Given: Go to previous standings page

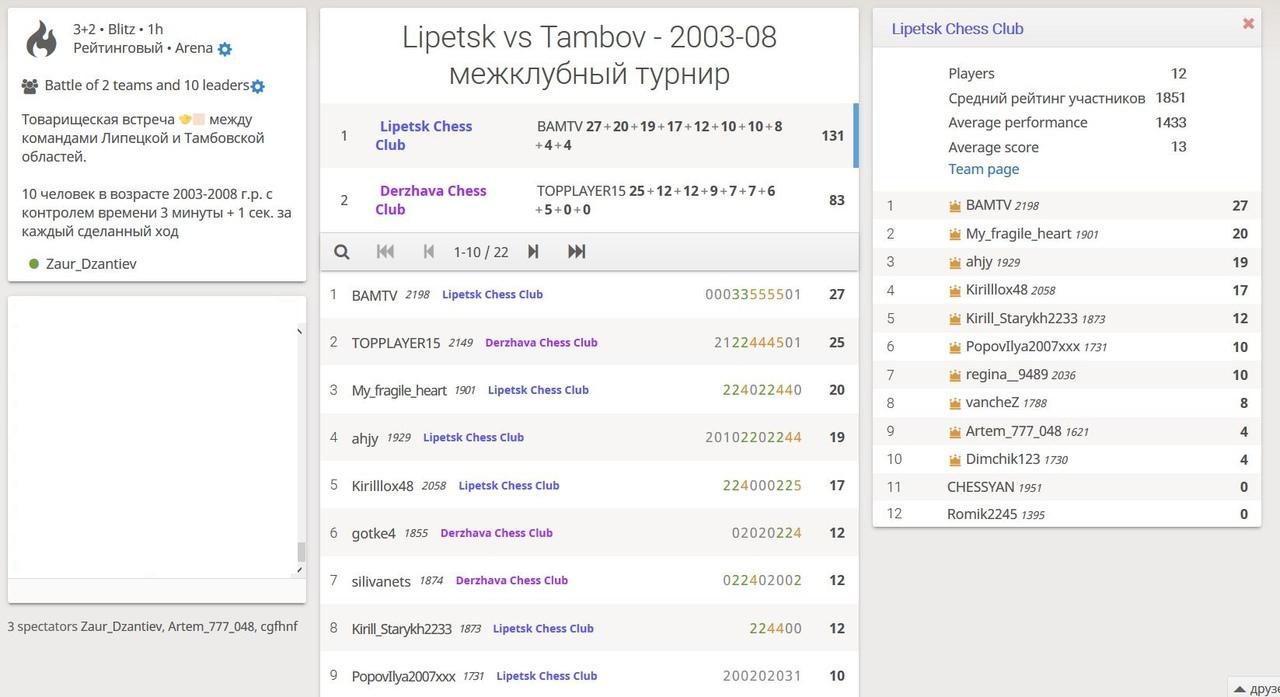Looking at the screenshot, I should 429,252.
